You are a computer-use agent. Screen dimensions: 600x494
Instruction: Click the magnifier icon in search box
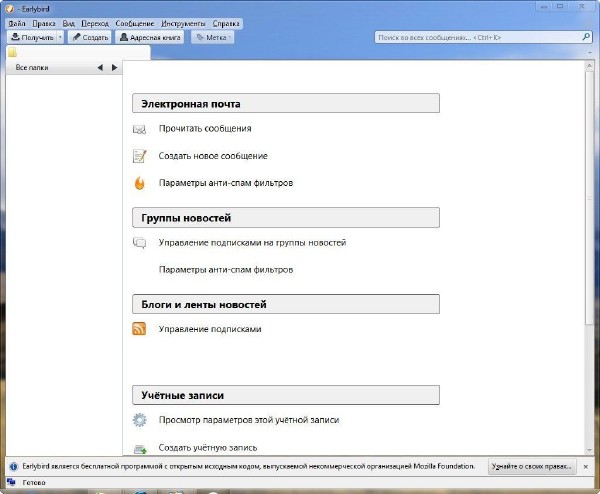pyautogui.click(x=586, y=37)
